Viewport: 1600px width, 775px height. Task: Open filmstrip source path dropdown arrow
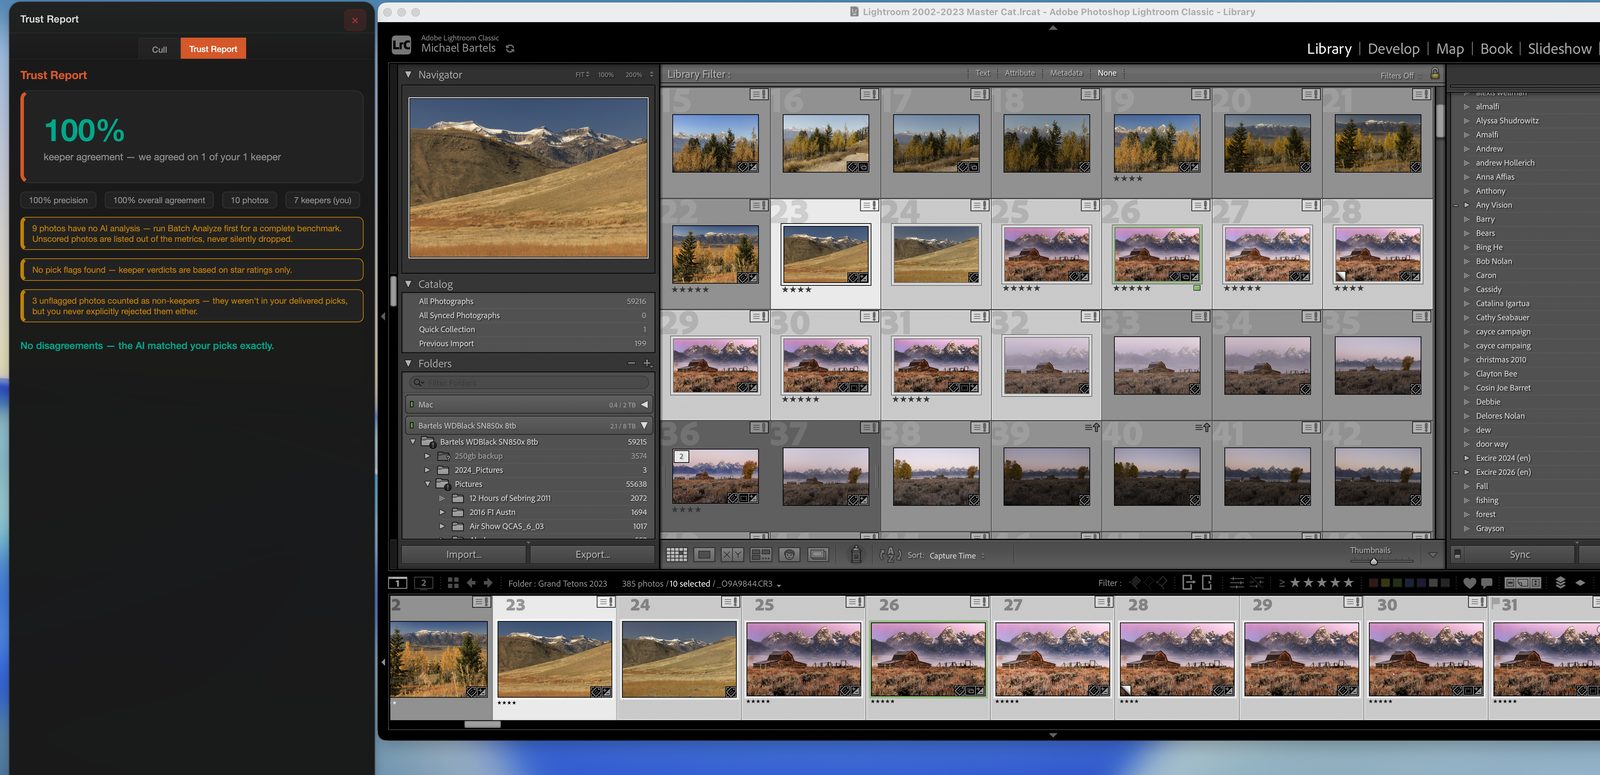[x=778, y=585]
